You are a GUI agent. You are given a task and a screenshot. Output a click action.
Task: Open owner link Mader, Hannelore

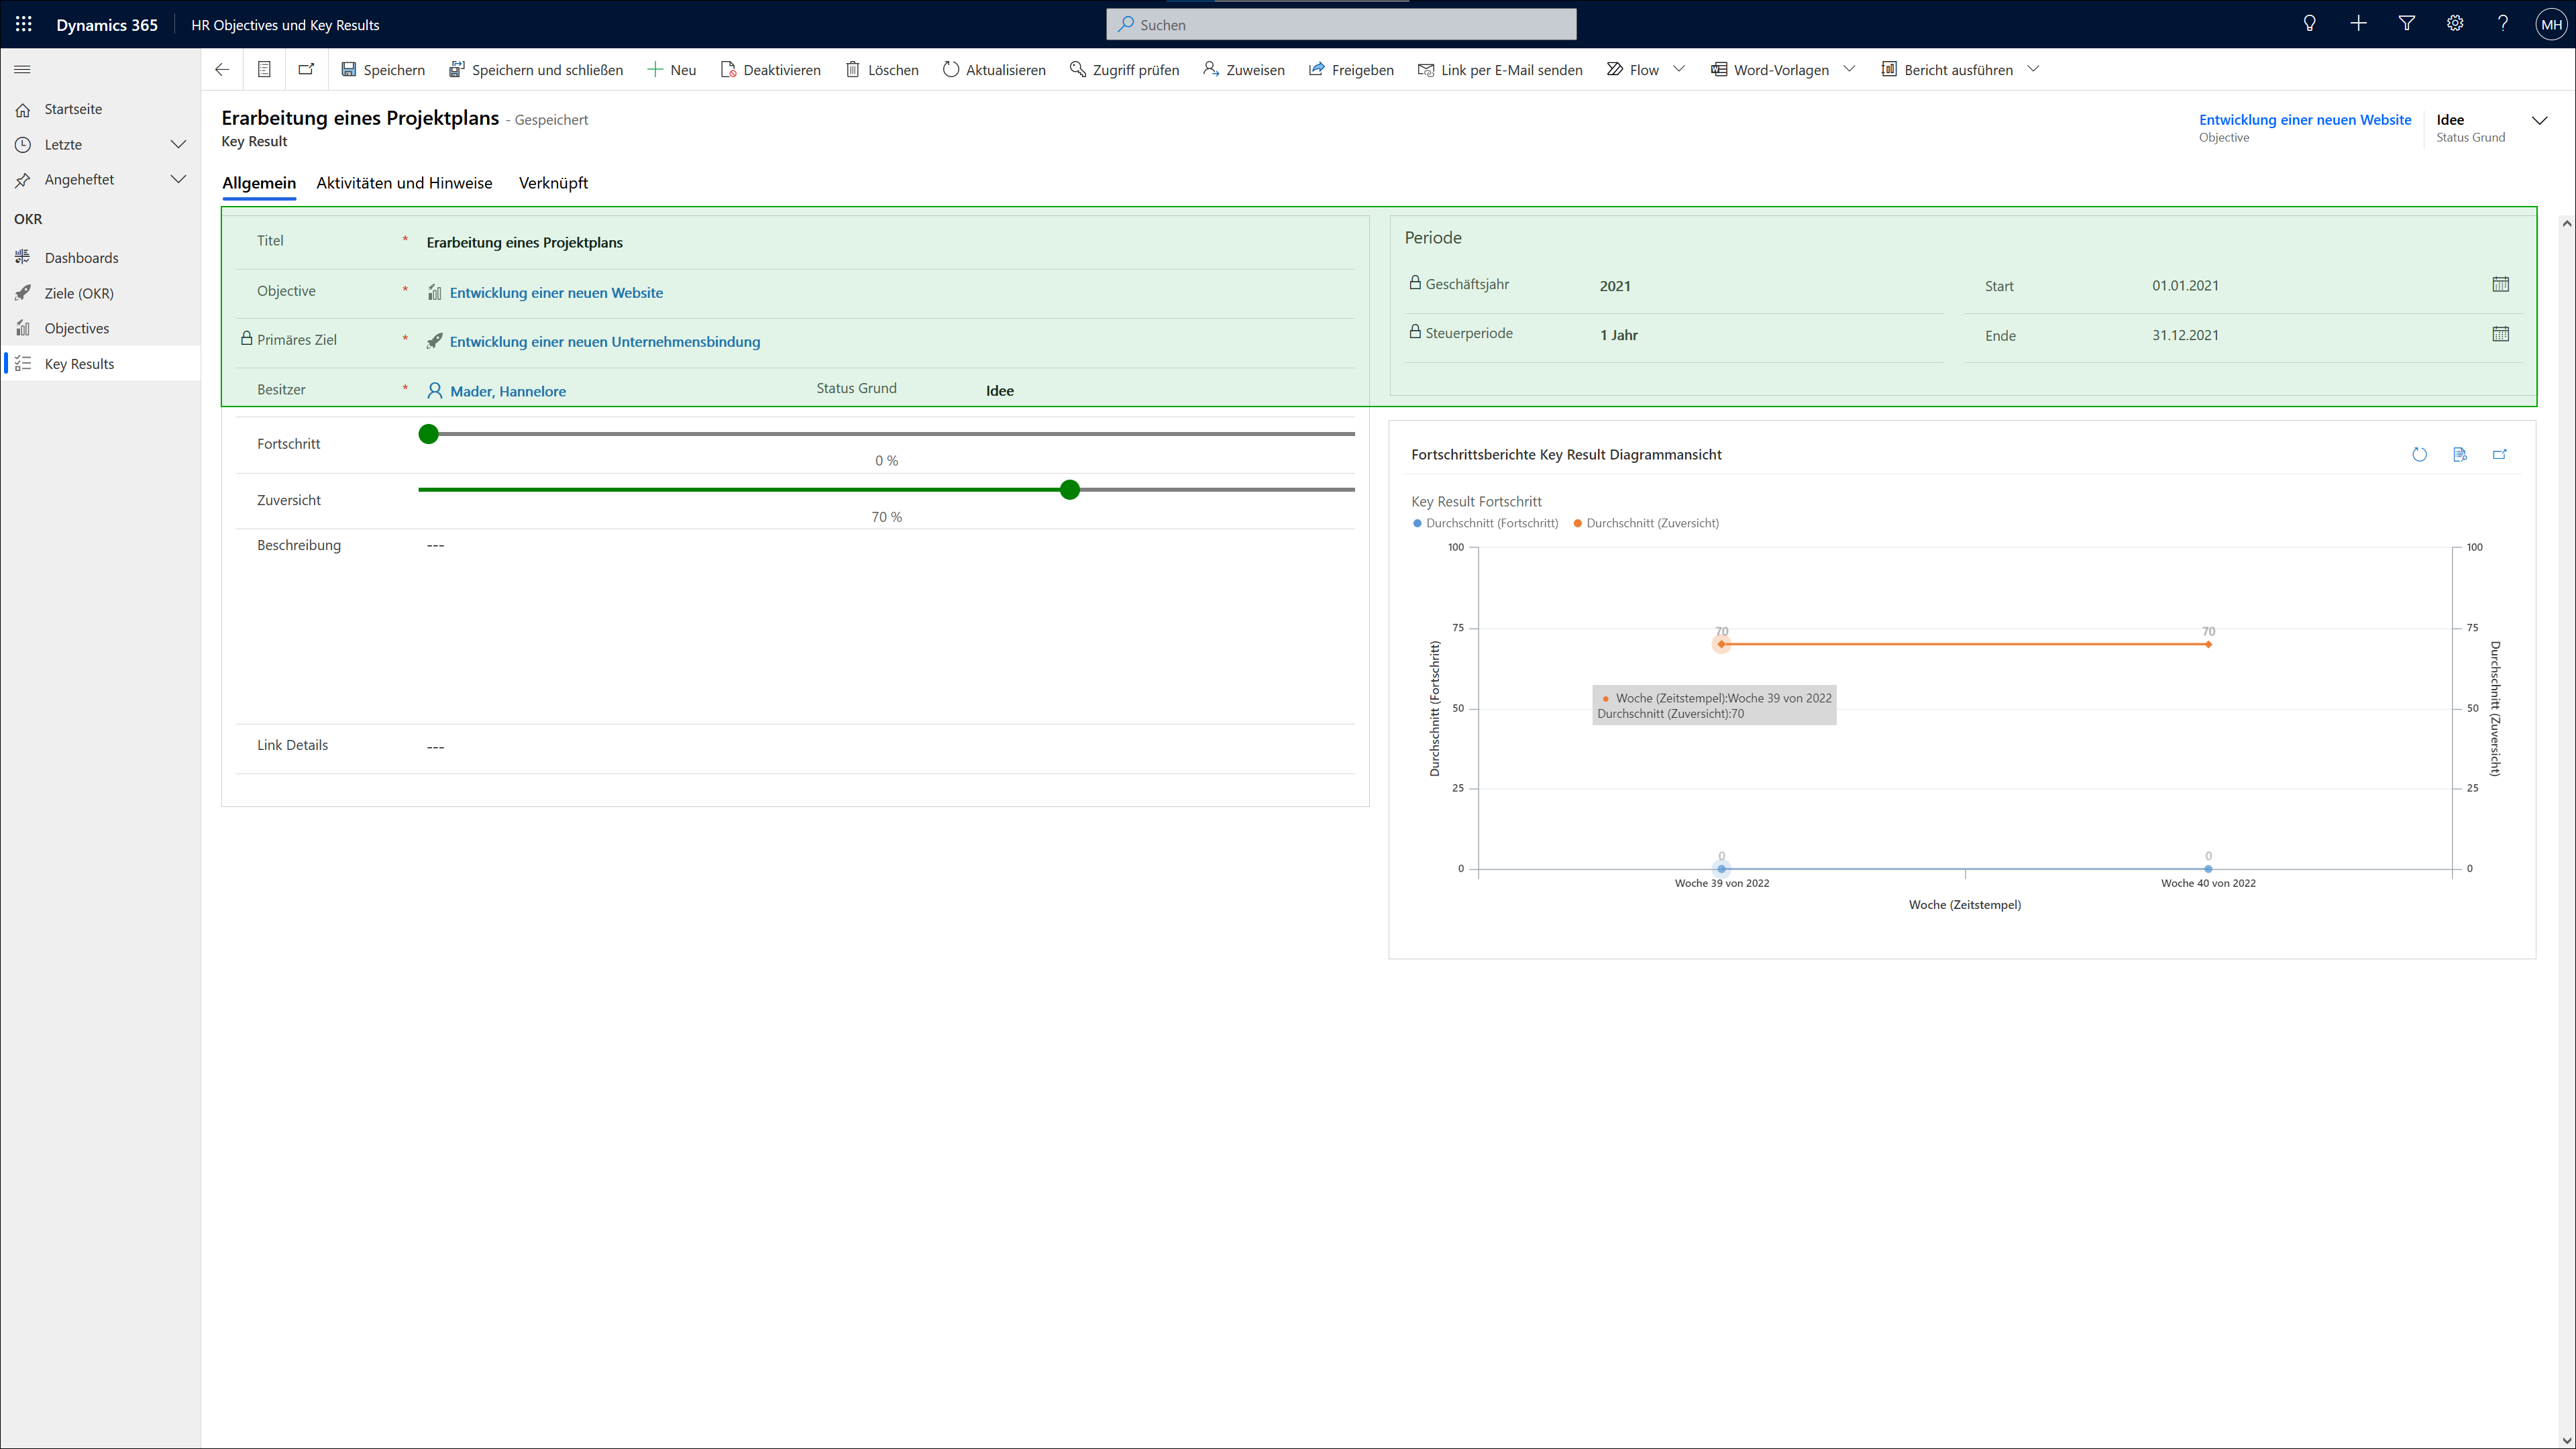[508, 391]
